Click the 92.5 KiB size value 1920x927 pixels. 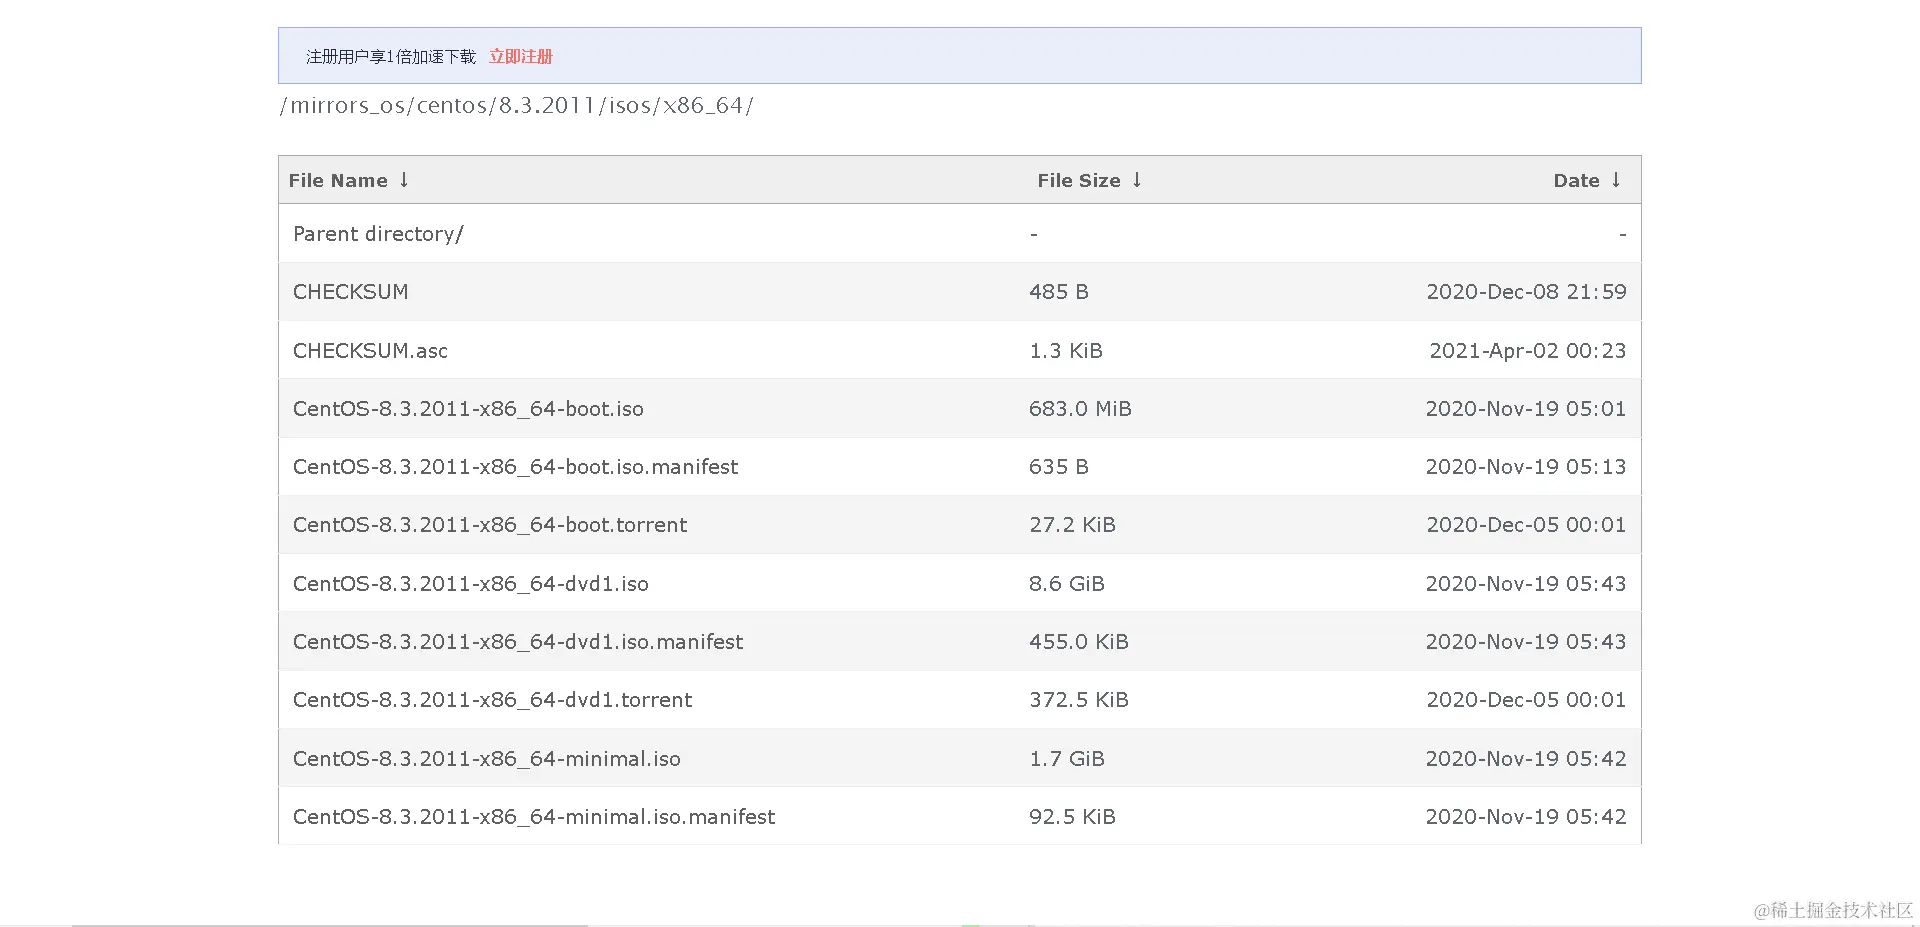click(1072, 817)
